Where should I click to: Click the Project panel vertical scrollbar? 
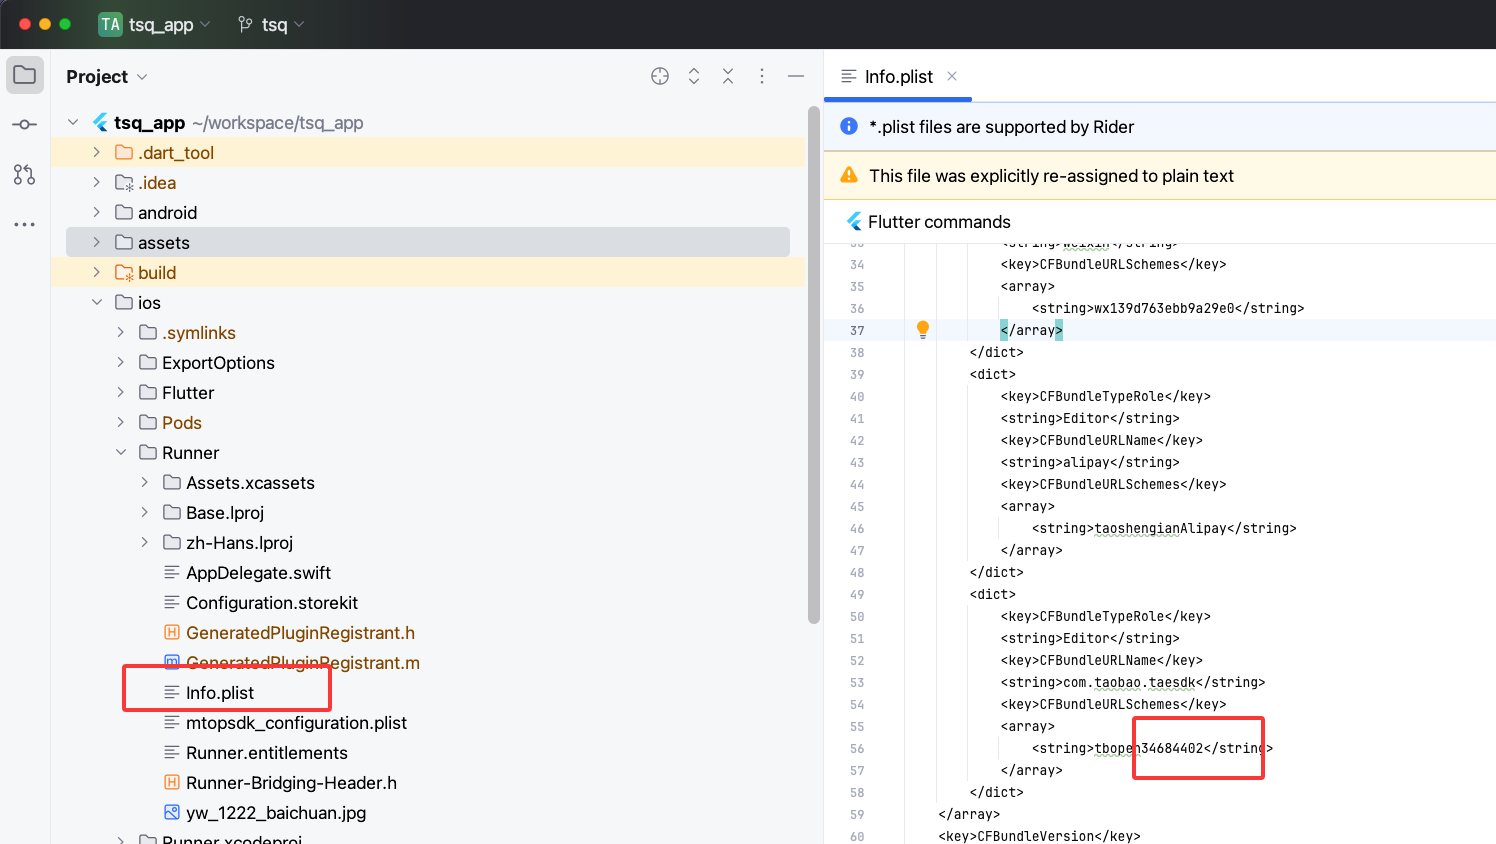pyautogui.click(x=814, y=365)
